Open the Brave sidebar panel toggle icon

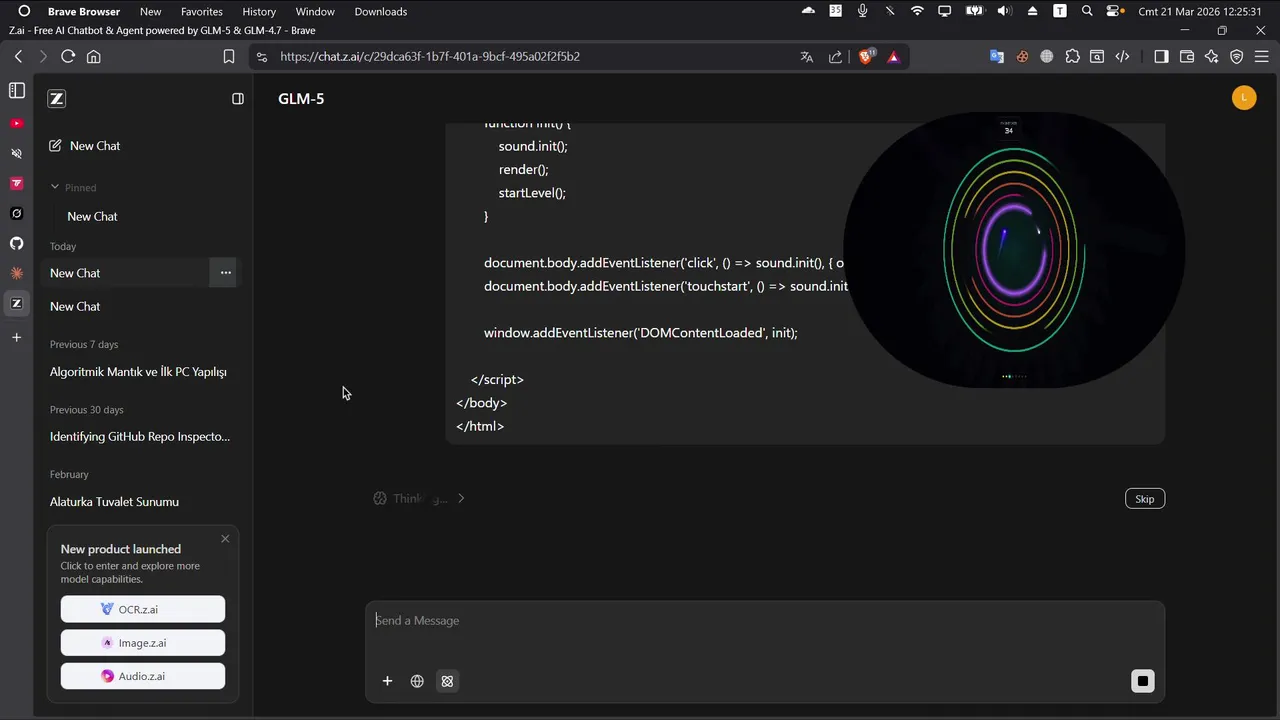point(16,91)
